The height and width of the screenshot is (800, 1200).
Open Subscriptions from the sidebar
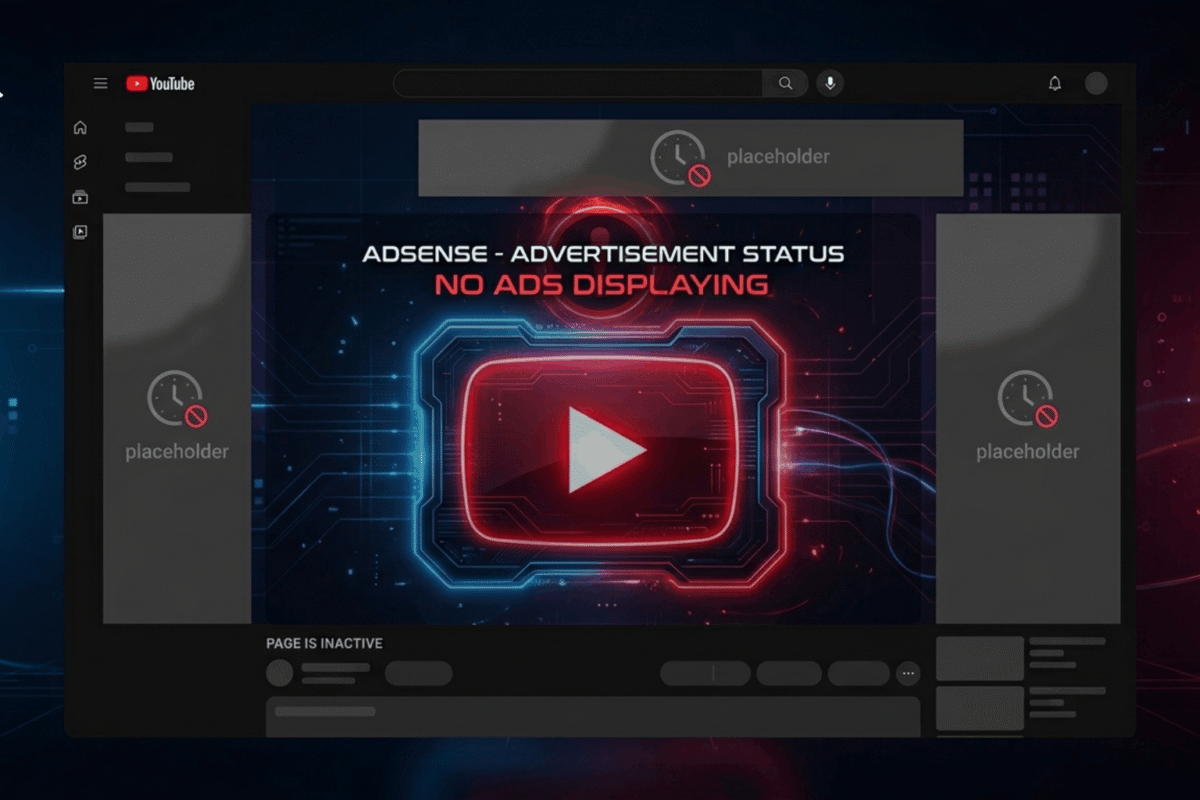(80, 197)
